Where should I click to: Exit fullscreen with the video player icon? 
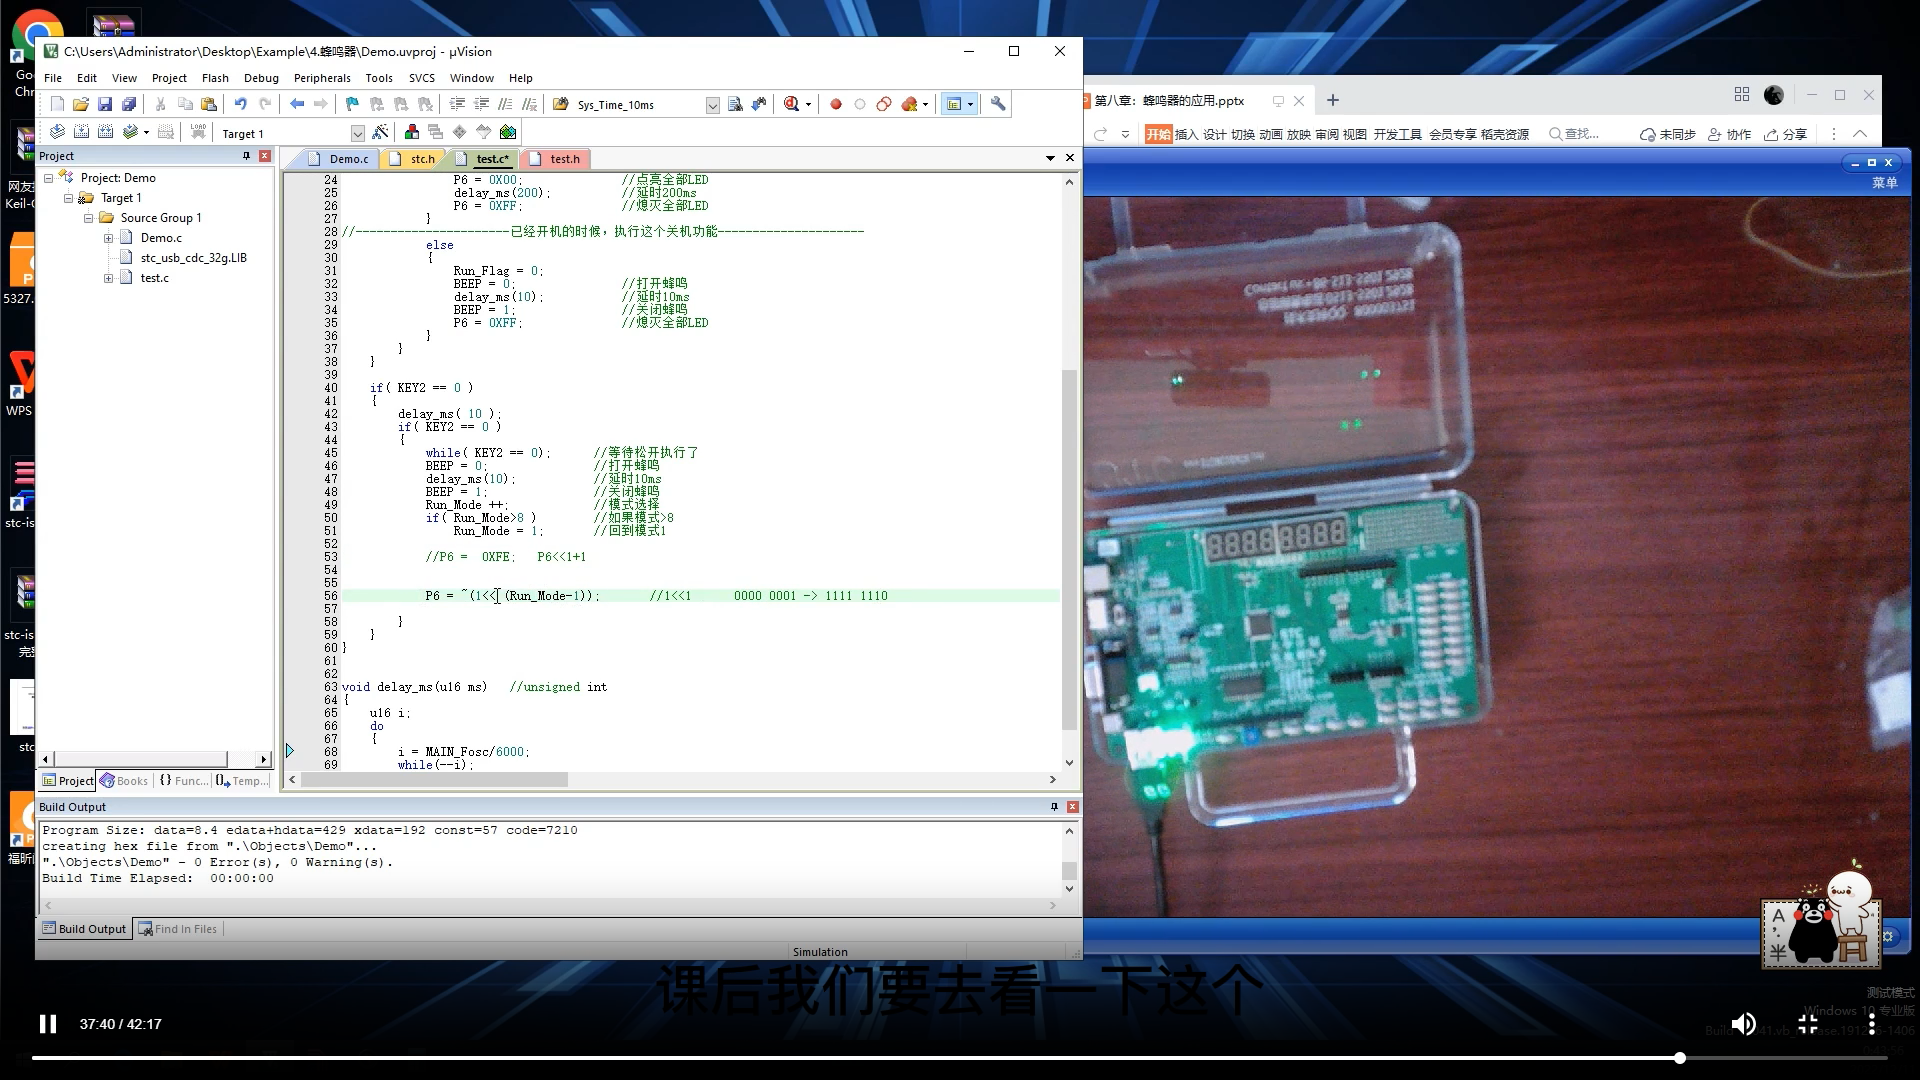pyautogui.click(x=1808, y=1024)
